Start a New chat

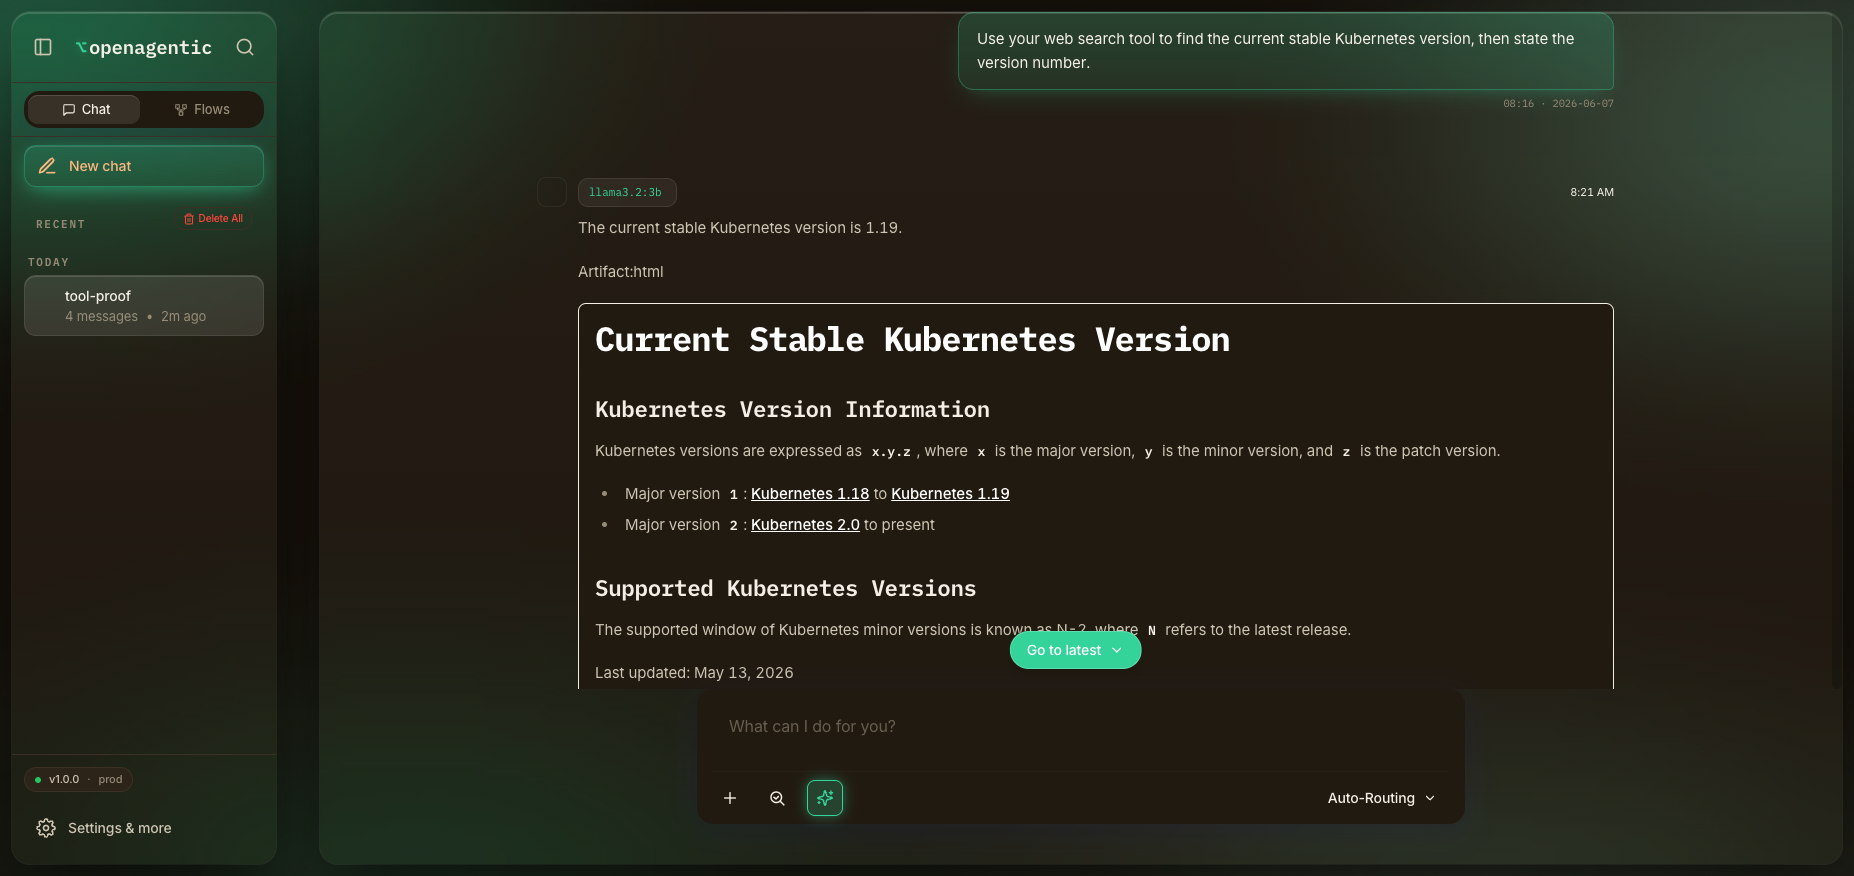tap(144, 166)
